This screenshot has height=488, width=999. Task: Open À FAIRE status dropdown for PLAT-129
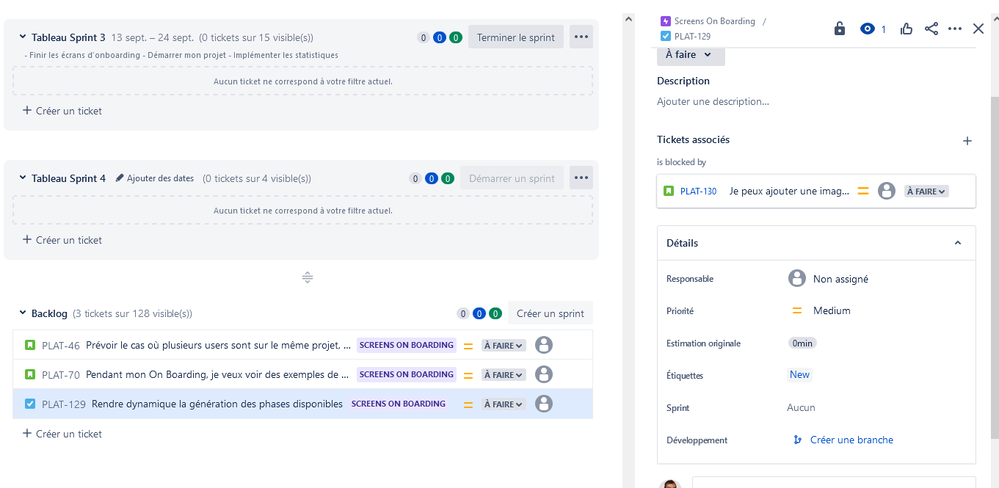tap(503, 404)
